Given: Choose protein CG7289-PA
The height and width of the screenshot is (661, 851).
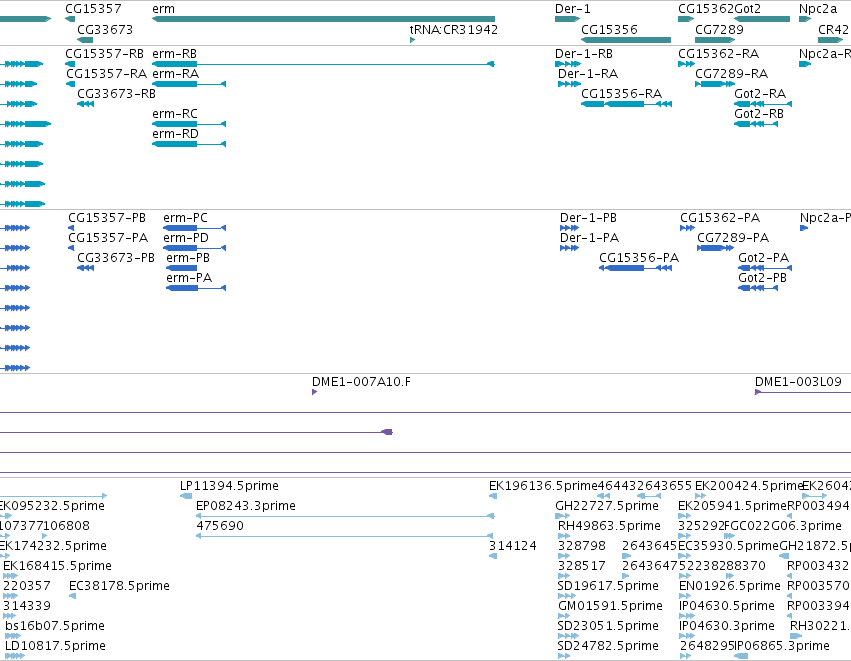Looking at the screenshot, I should pyautogui.click(x=733, y=238).
